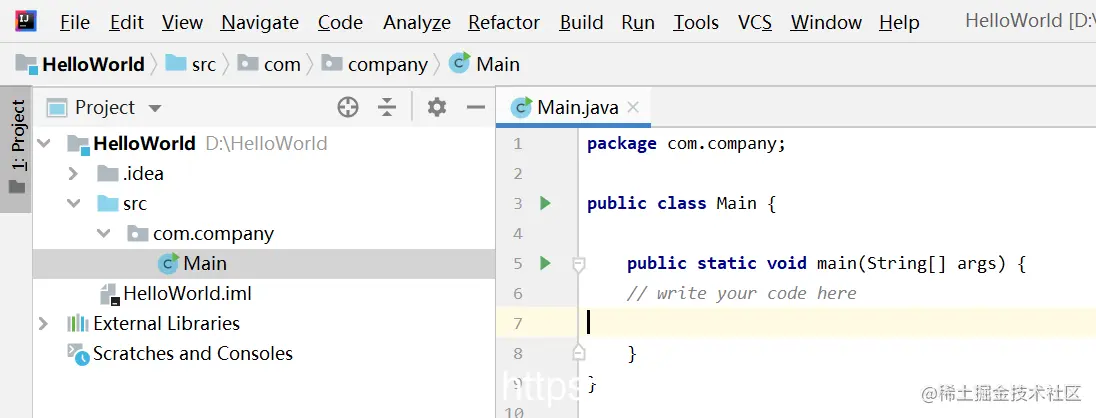Screen dimensions: 1096x418
Task: Click company in the breadcrumb bar
Action: click(375, 64)
